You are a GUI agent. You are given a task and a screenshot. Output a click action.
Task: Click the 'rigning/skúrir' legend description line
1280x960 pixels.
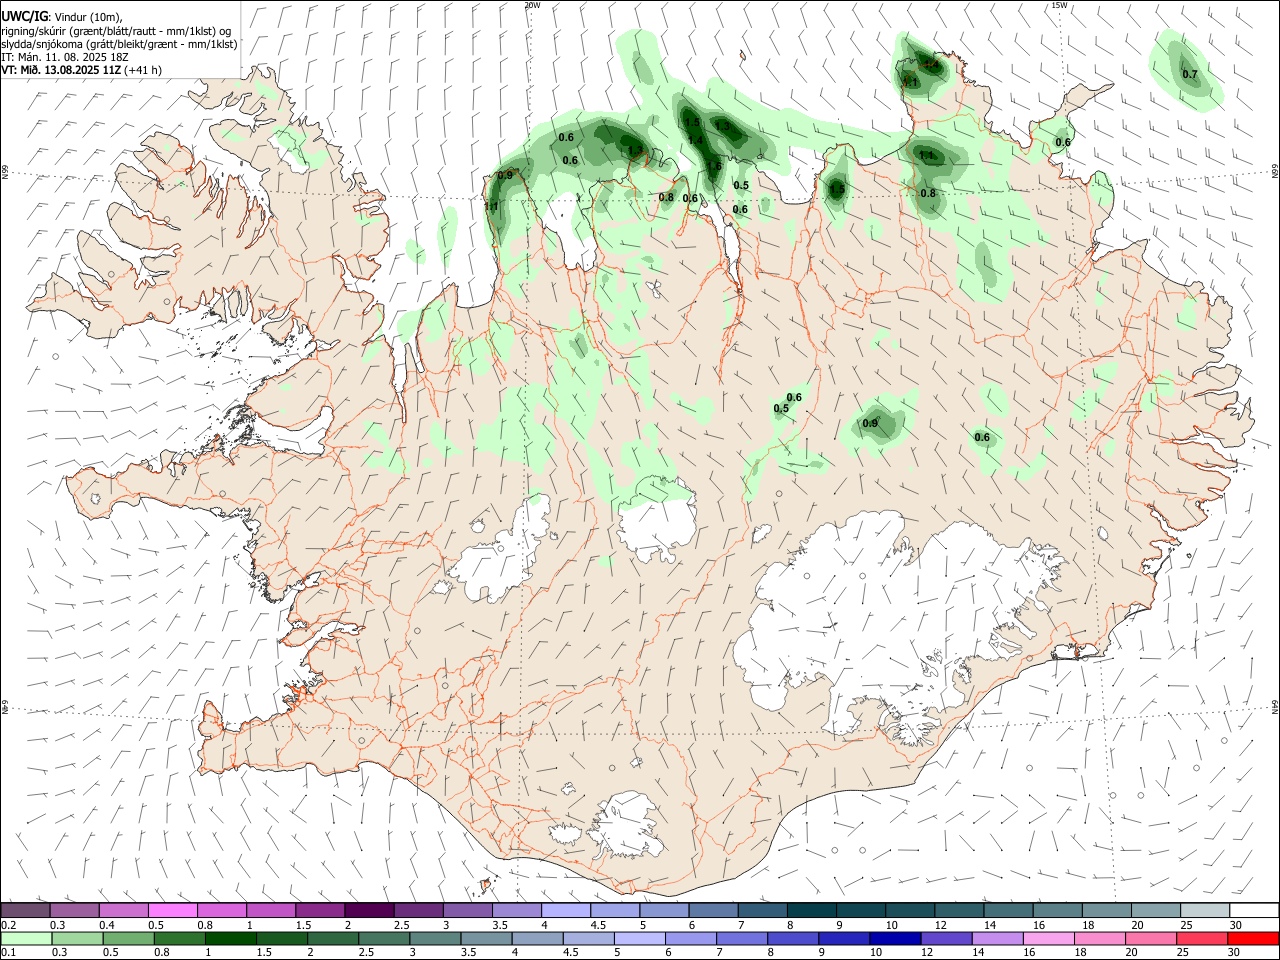click(x=116, y=30)
